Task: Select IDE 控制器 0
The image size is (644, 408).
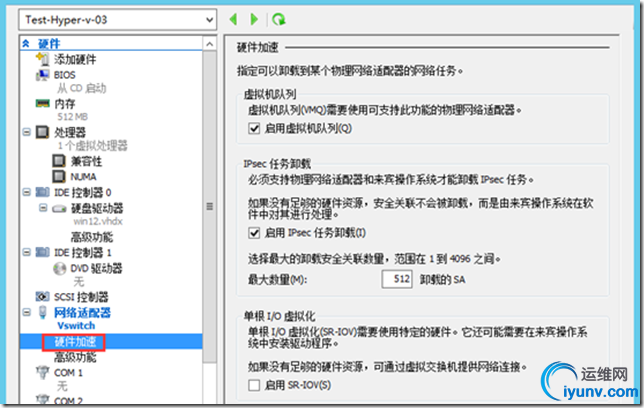Action: pos(83,192)
